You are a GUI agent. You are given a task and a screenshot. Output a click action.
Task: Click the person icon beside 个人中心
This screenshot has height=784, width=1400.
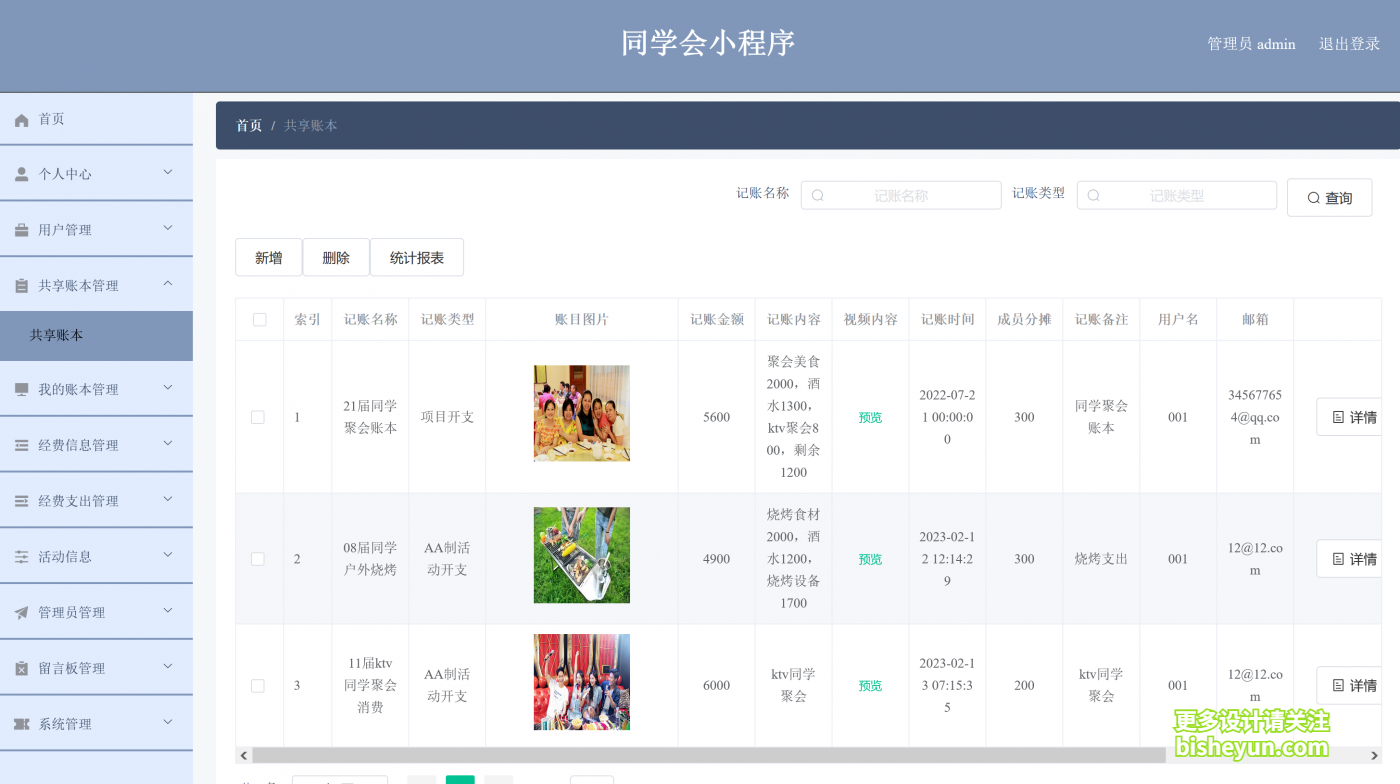click(x=22, y=174)
